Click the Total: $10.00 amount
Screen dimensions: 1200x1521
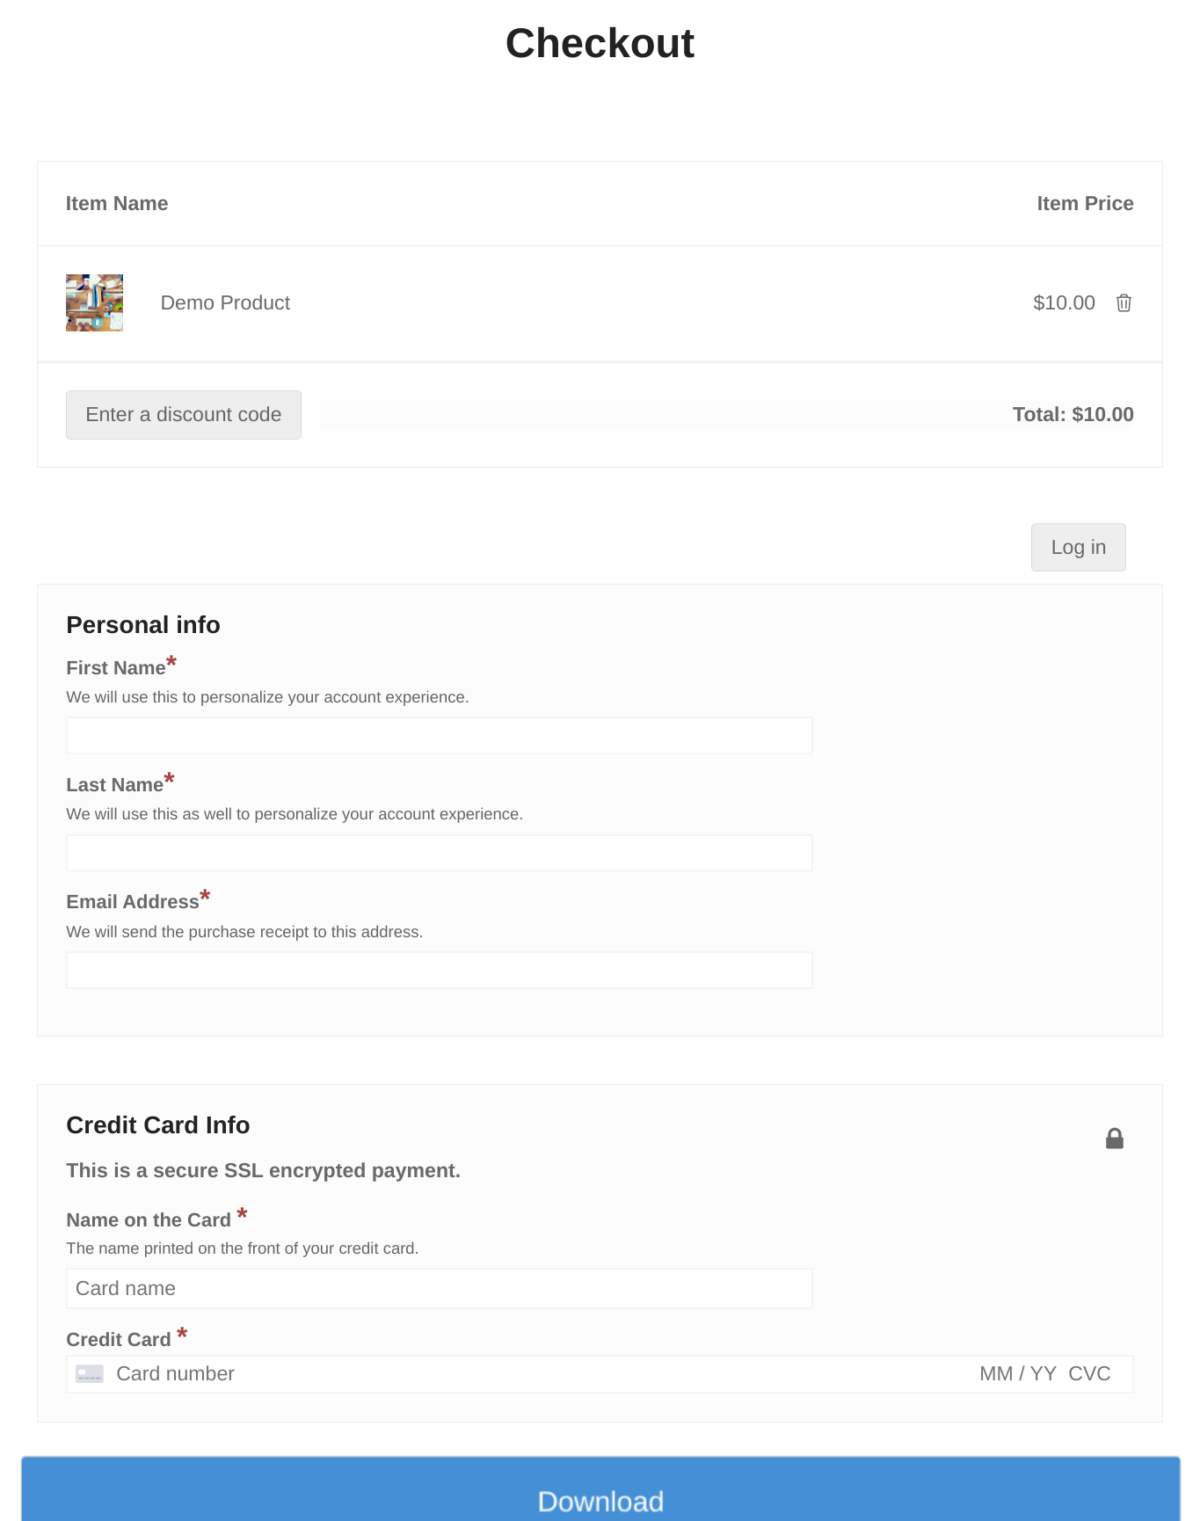point(1073,414)
